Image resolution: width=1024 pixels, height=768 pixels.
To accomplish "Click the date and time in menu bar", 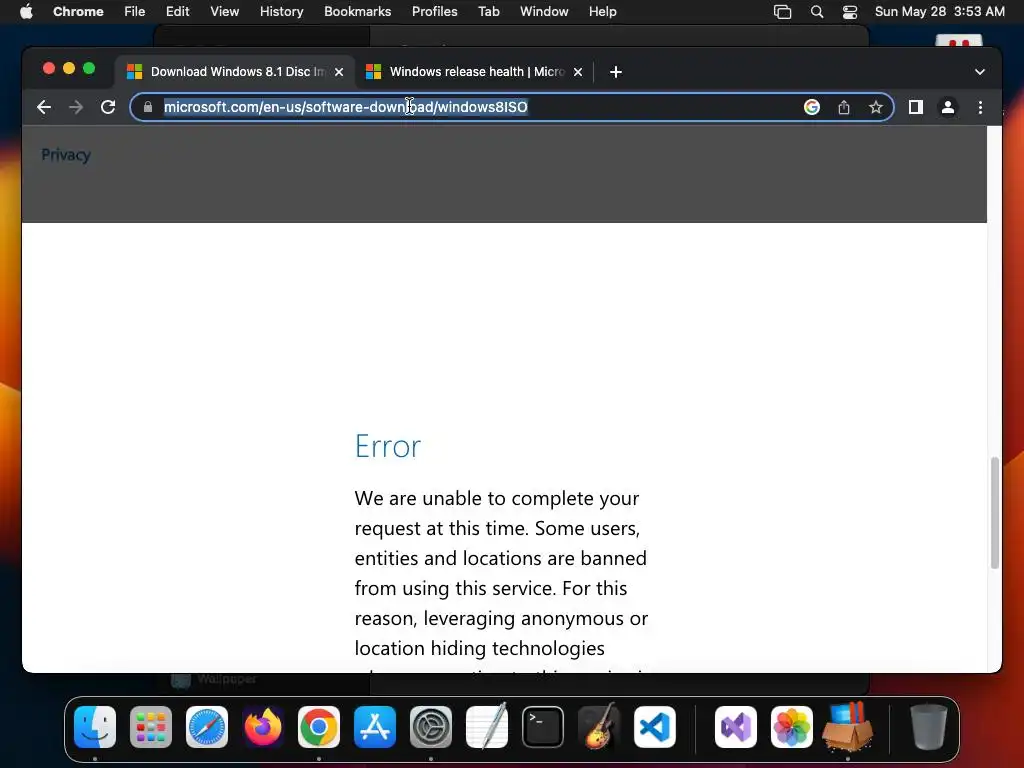I will point(940,12).
